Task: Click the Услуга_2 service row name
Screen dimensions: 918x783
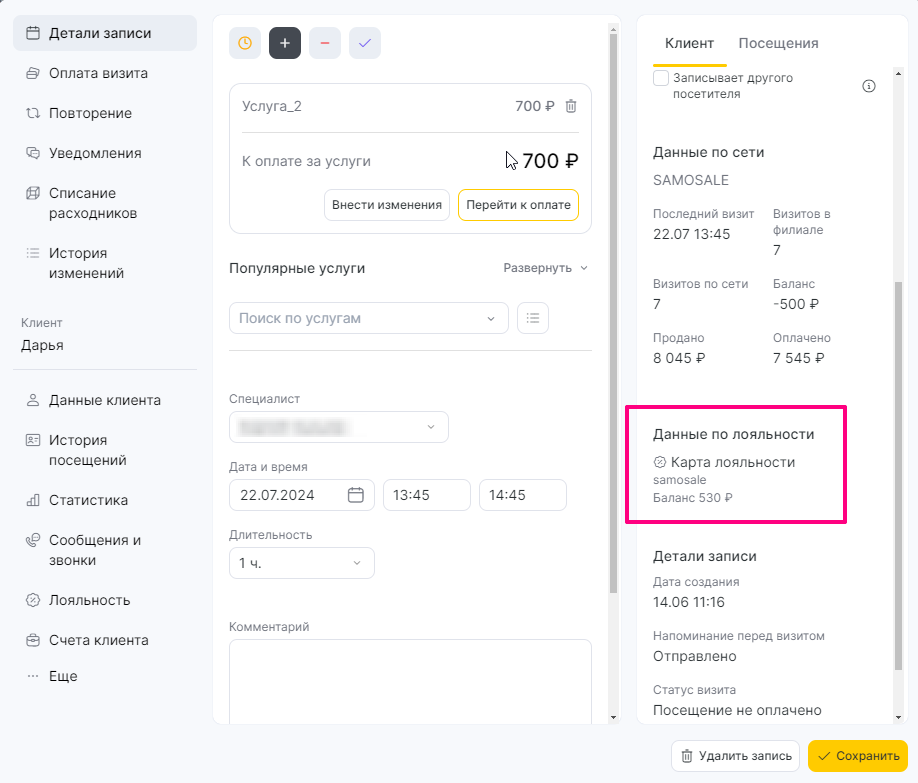Action: tap(272, 106)
